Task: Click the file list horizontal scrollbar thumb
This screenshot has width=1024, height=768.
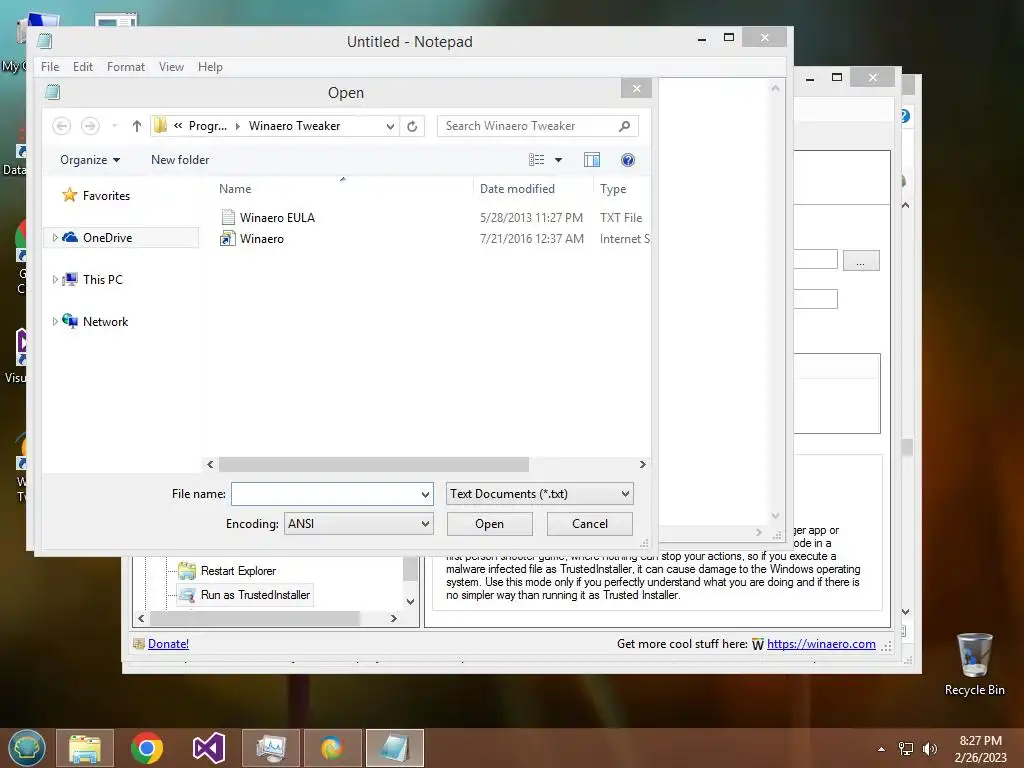Action: pos(374,464)
